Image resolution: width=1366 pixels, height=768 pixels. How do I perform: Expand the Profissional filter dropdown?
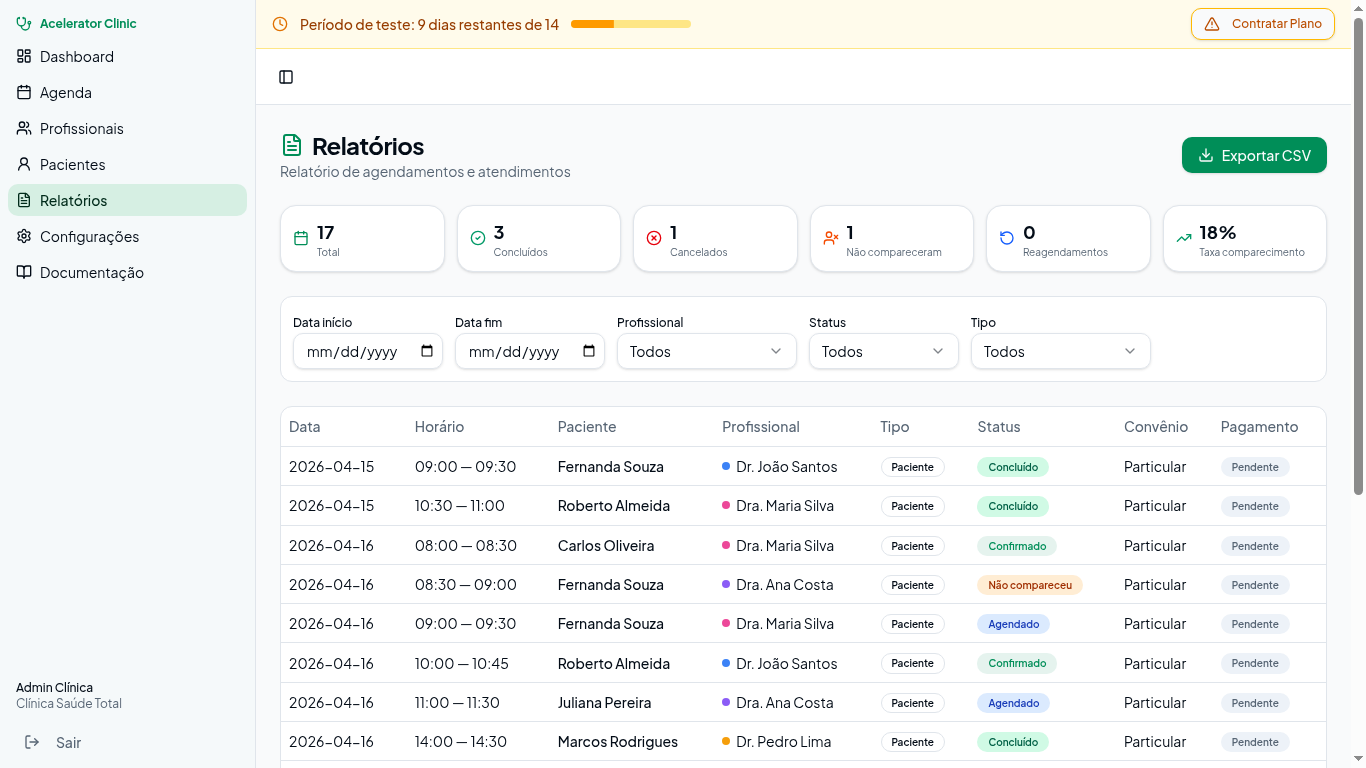pos(706,351)
